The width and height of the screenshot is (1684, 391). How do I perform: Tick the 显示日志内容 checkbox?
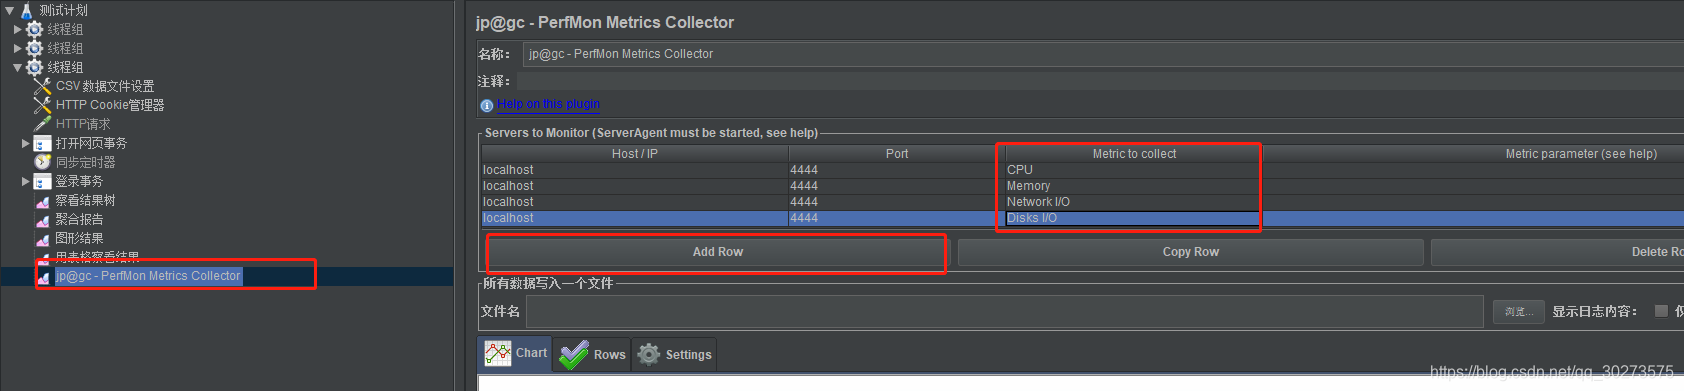[1661, 311]
